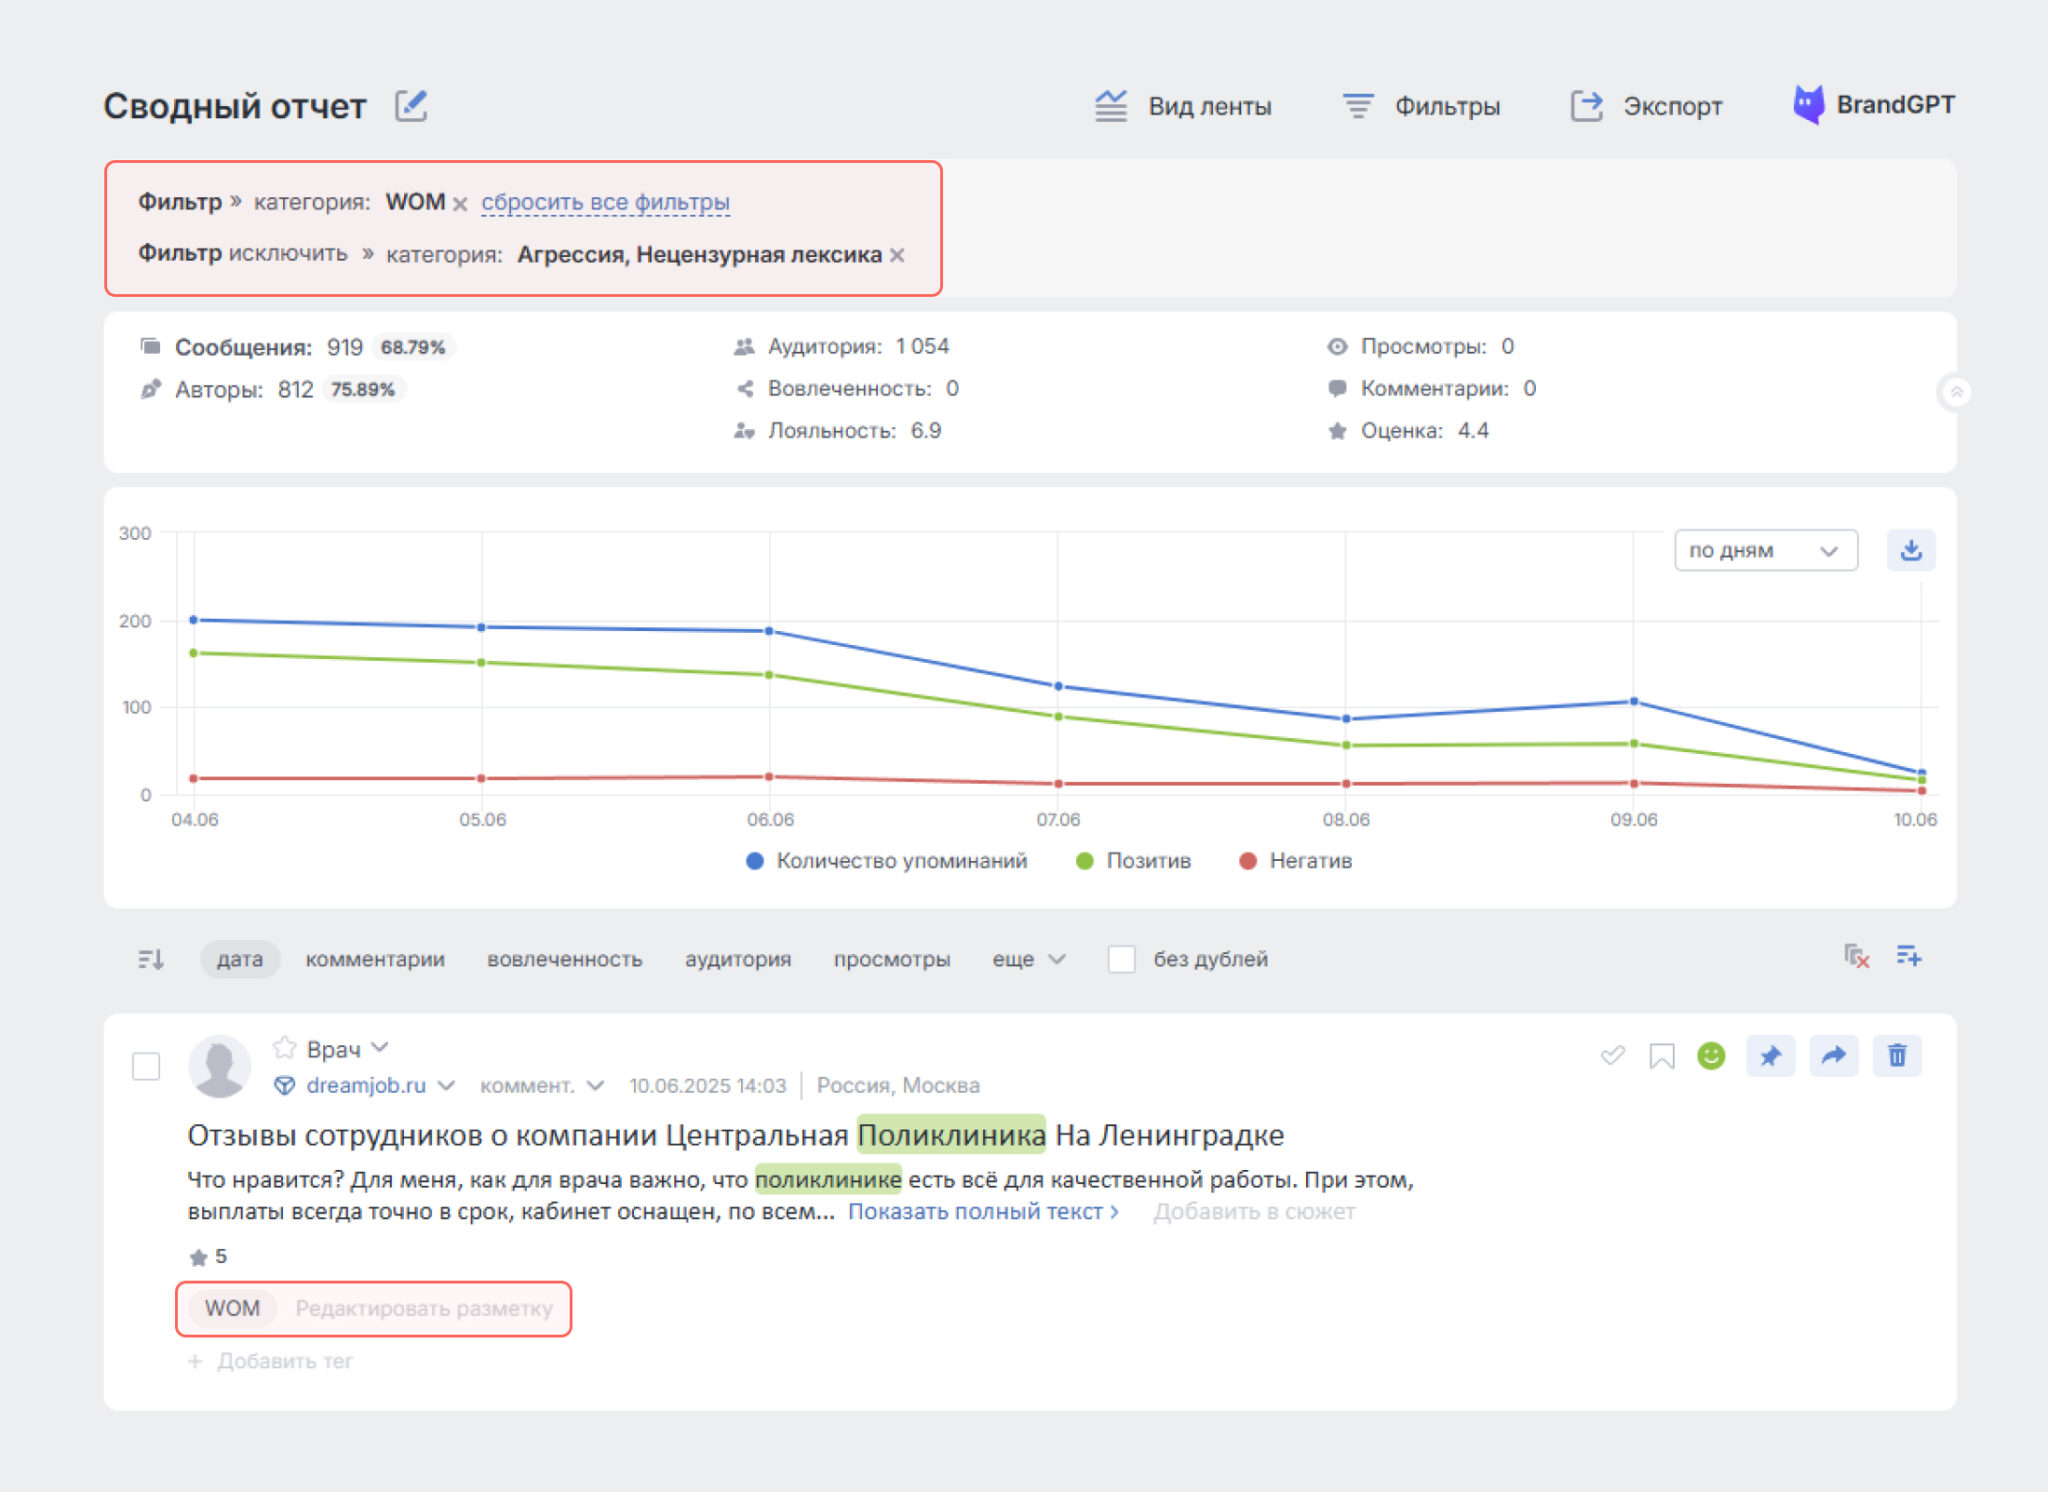Screen dimensions: 2048x1492
Task: Download the chart with the download icon
Action: pyautogui.click(x=1911, y=550)
